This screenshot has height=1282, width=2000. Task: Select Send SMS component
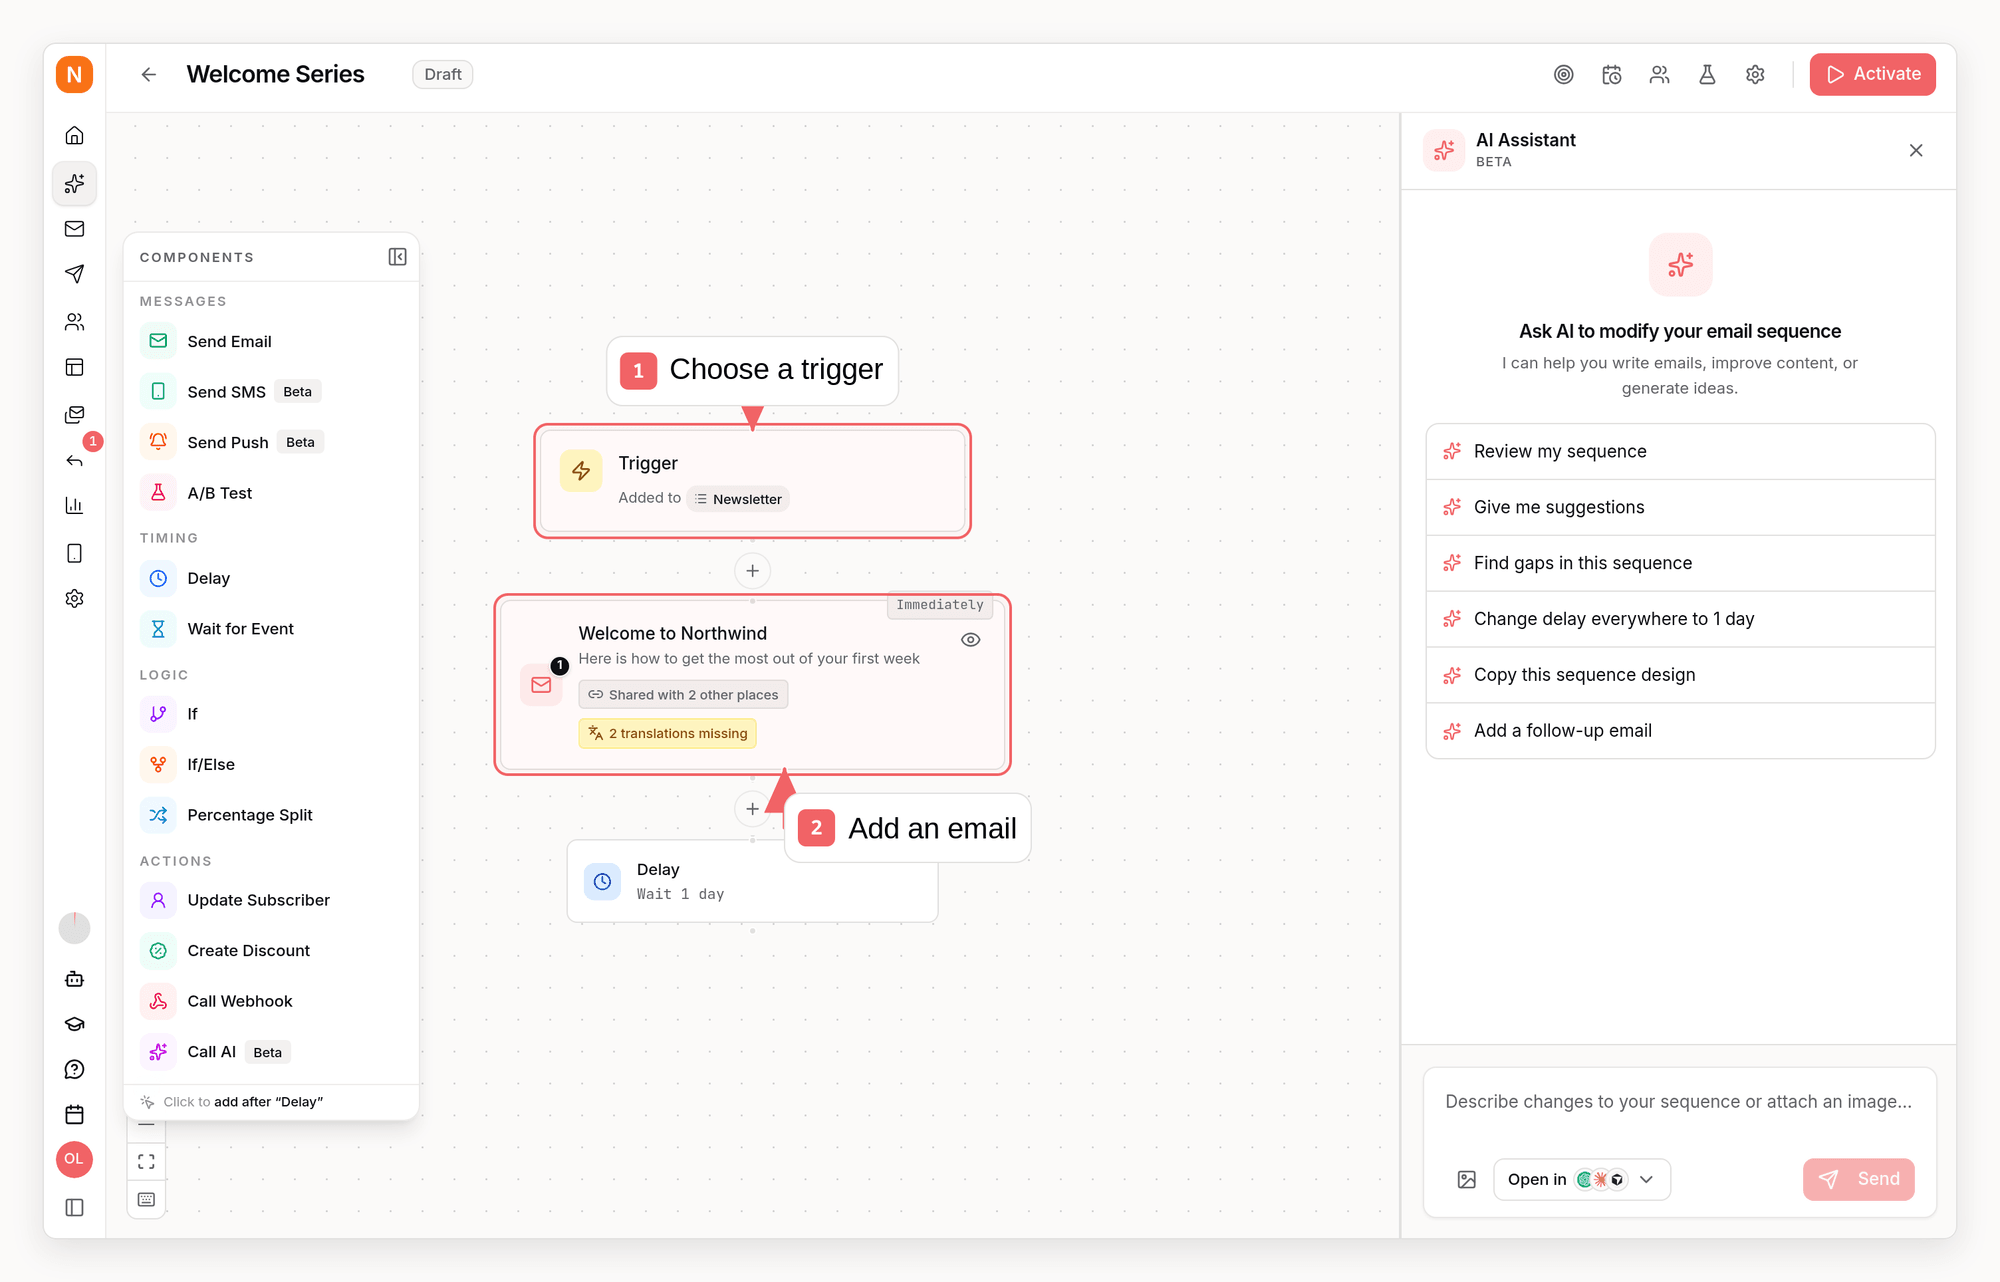tap(272, 392)
